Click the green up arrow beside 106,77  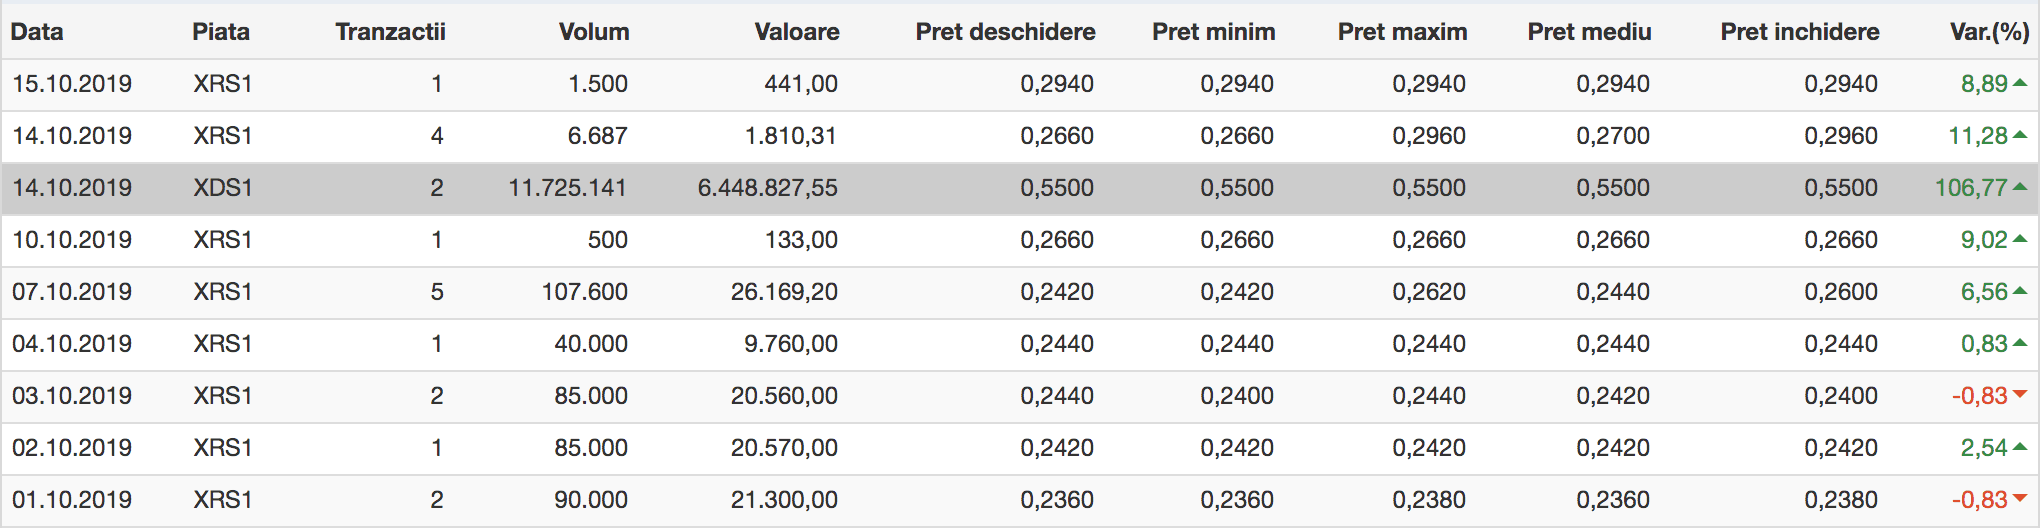coord(2020,187)
